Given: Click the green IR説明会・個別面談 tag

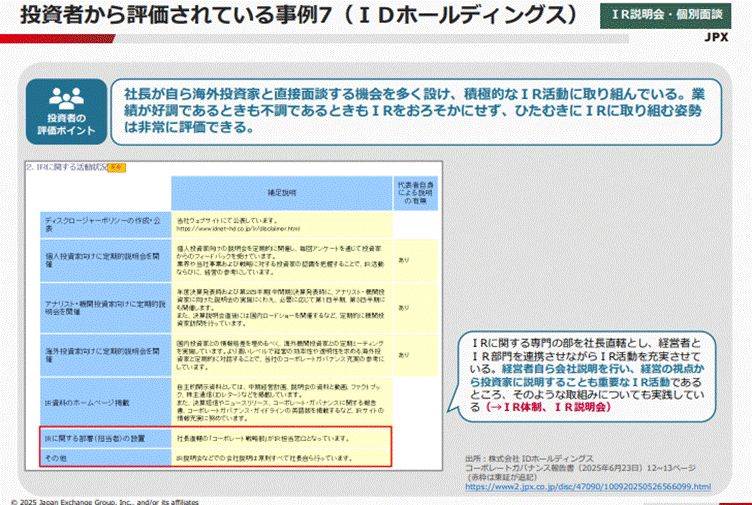Looking at the screenshot, I should [675, 17].
